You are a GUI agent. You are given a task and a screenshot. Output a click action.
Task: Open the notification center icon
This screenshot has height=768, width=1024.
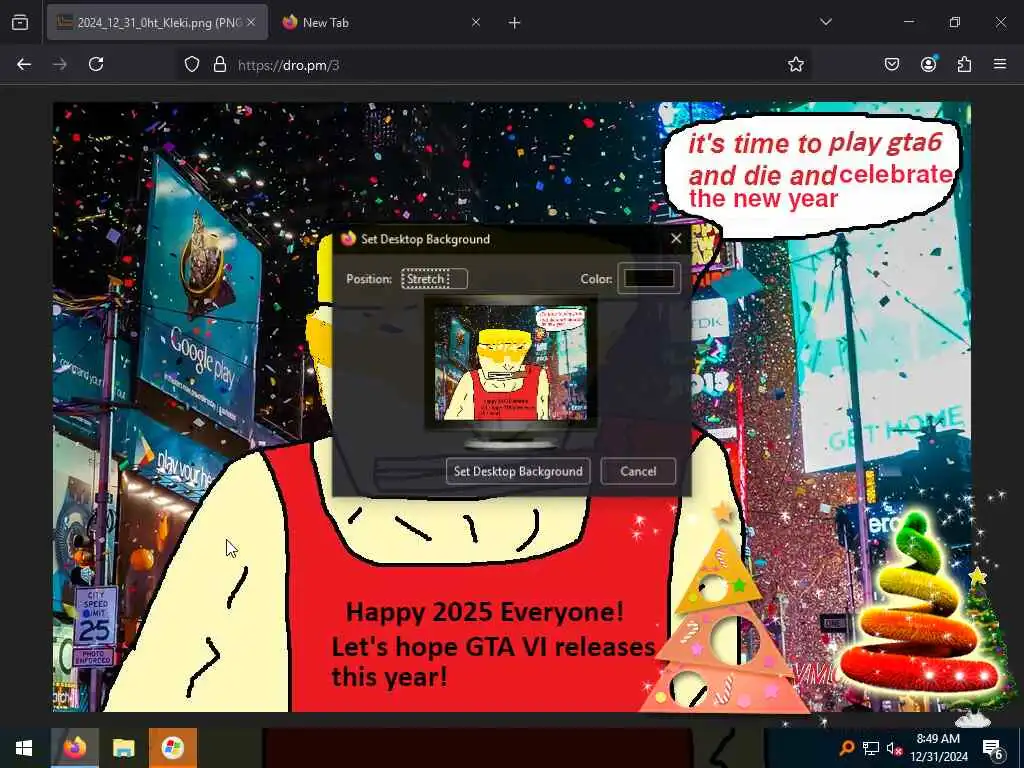[993, 749]
